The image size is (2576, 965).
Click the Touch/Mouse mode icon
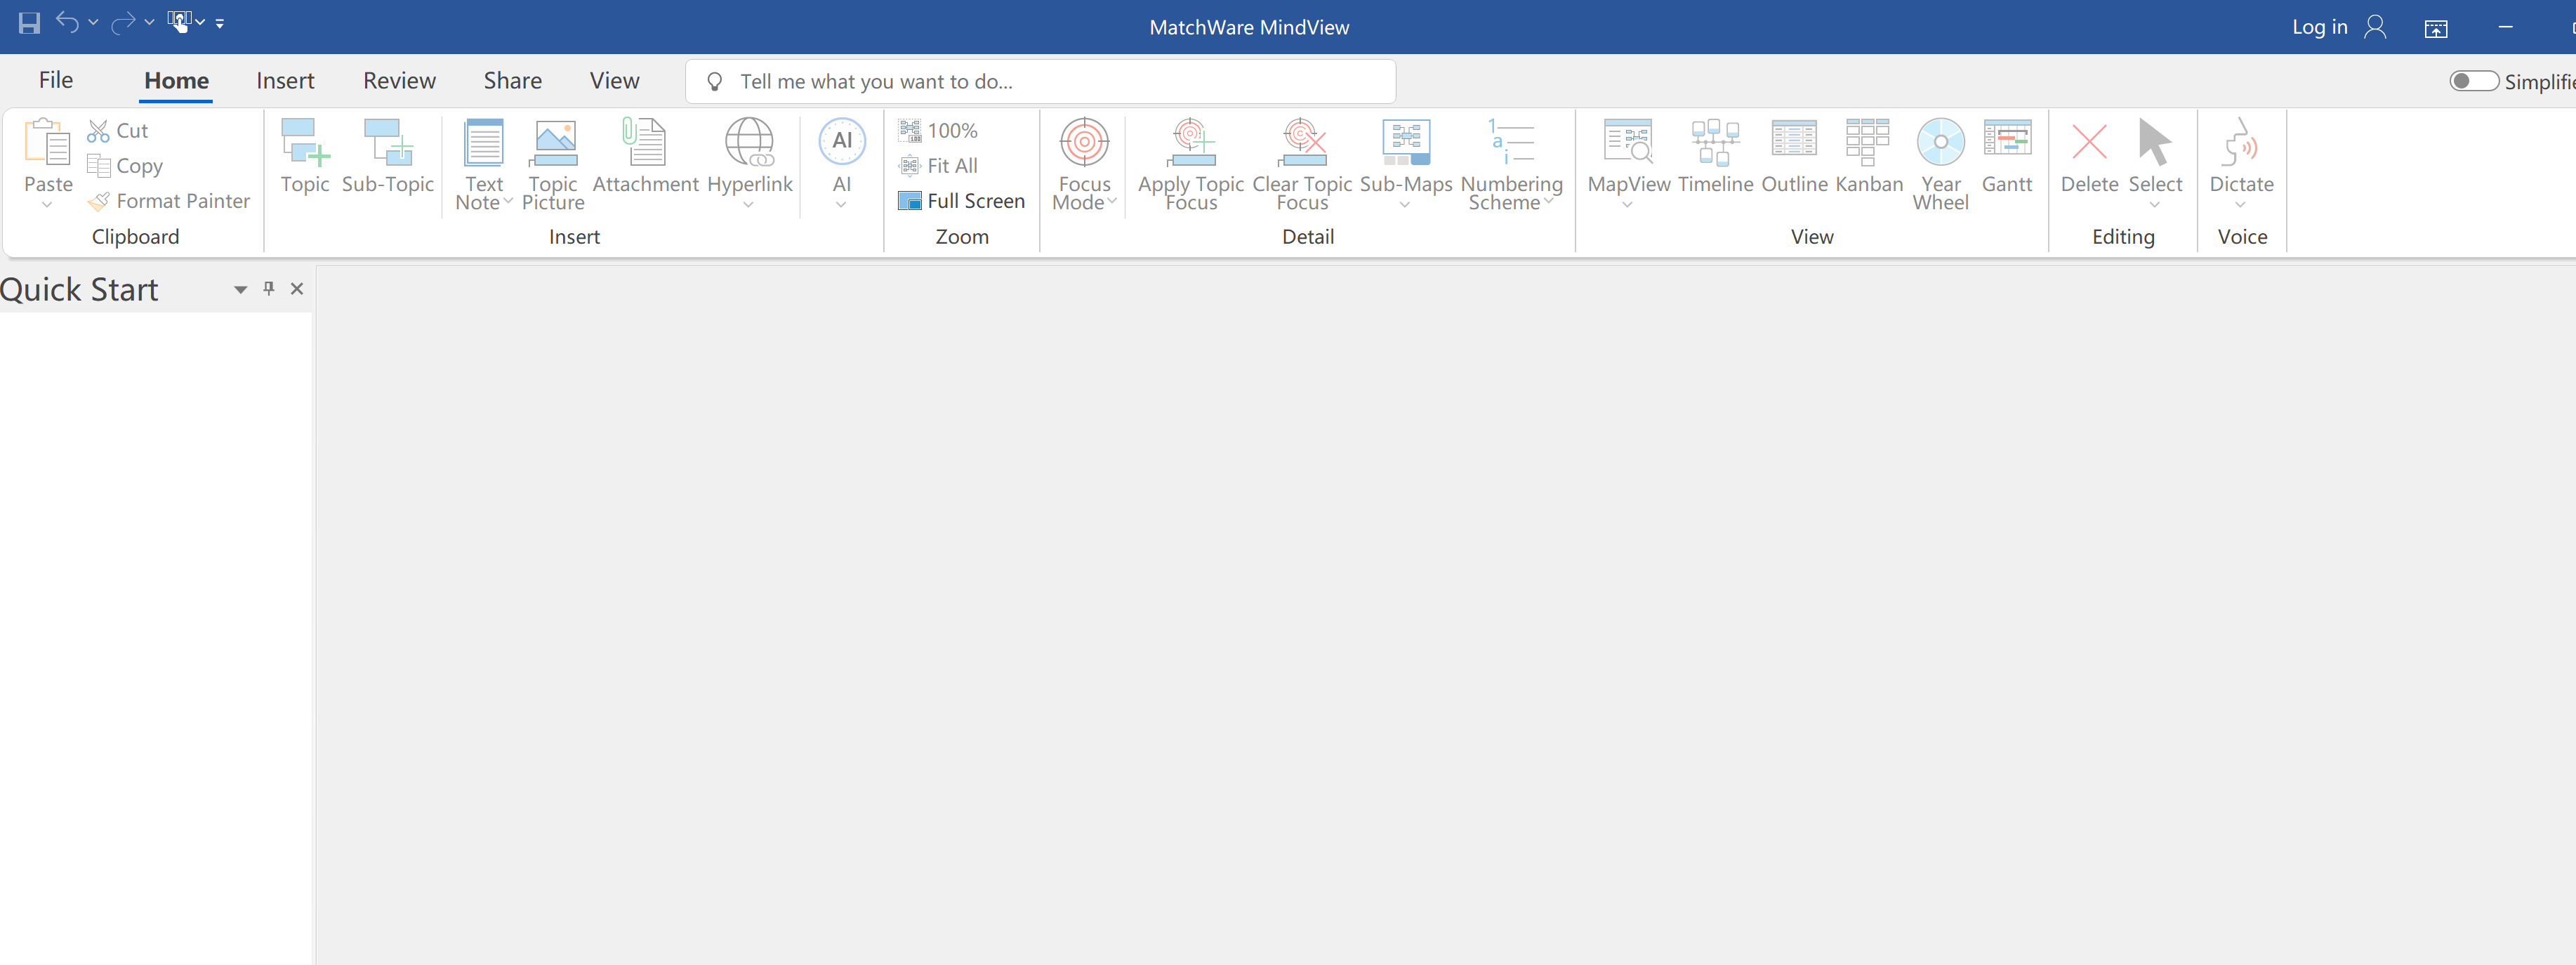(x=179, y=22)
